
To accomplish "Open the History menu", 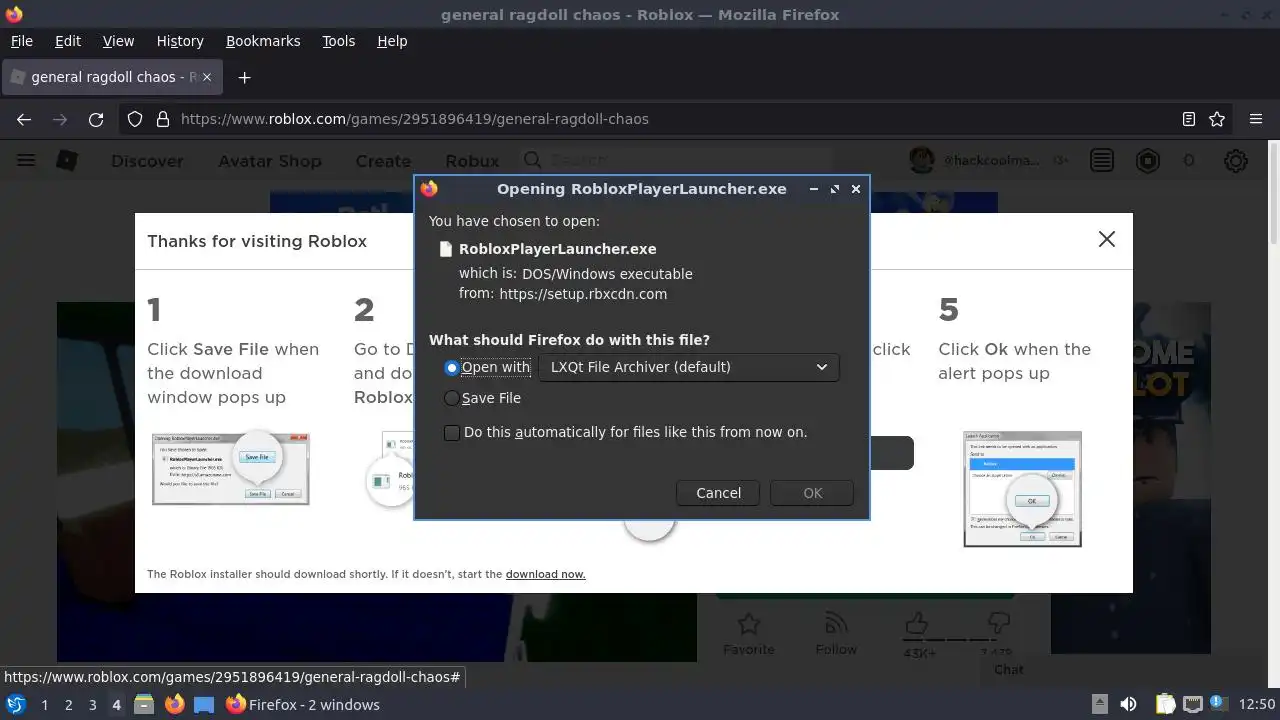I will tap(180, 41).
